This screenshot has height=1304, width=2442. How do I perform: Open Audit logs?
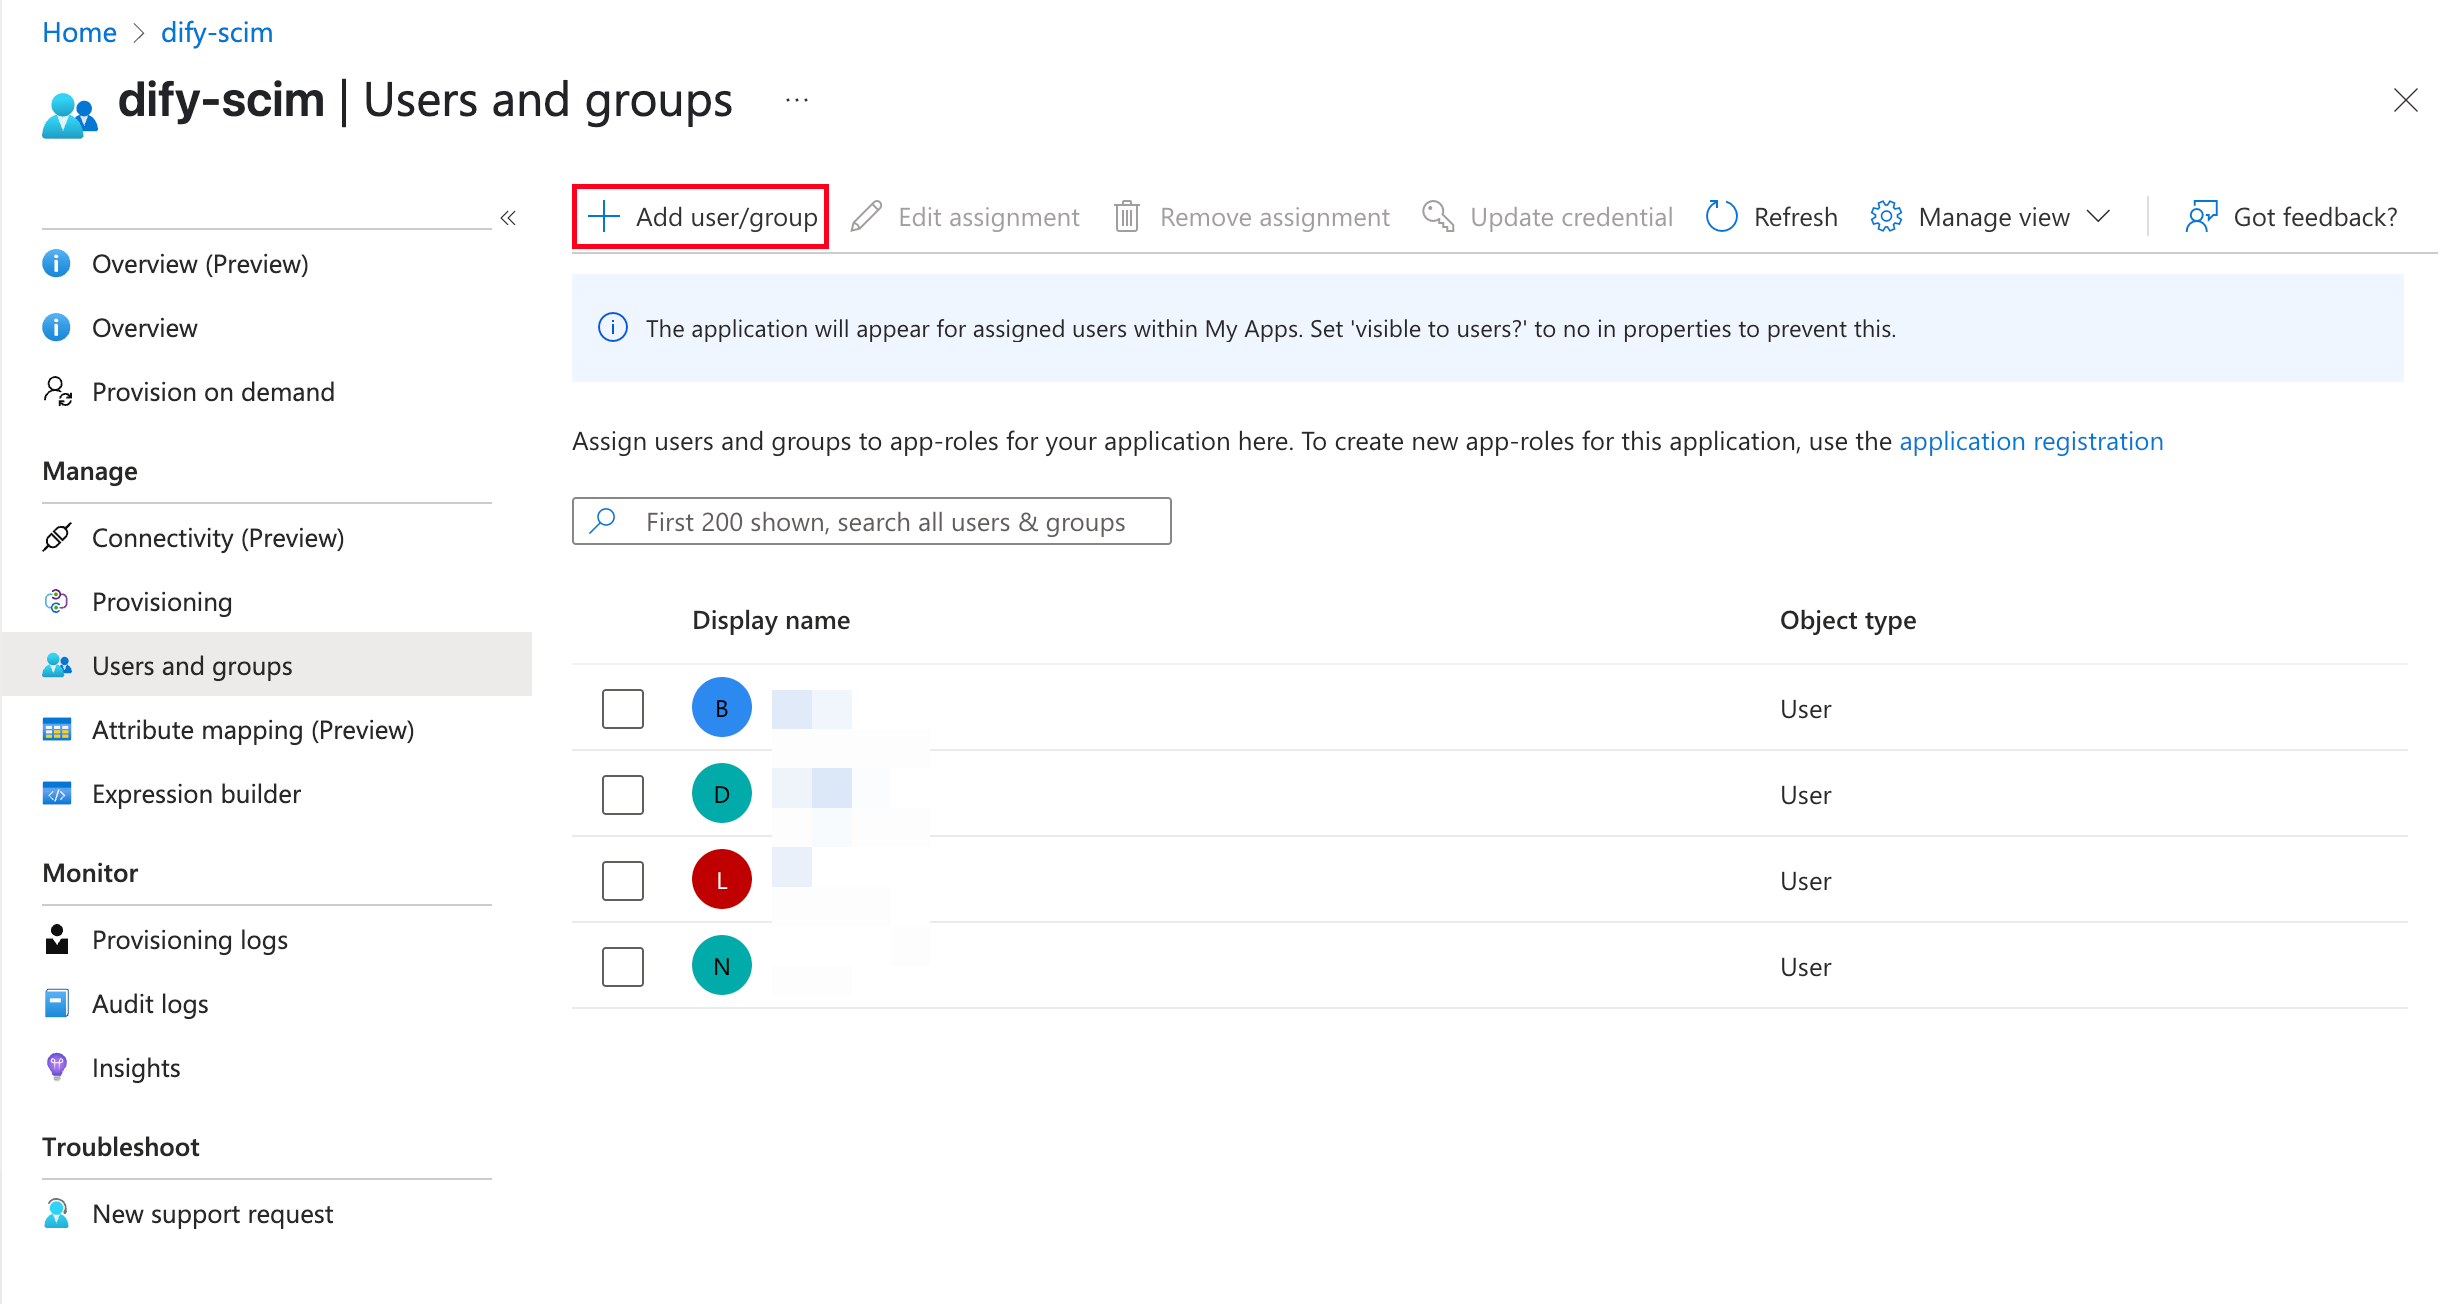(150, 1004)
